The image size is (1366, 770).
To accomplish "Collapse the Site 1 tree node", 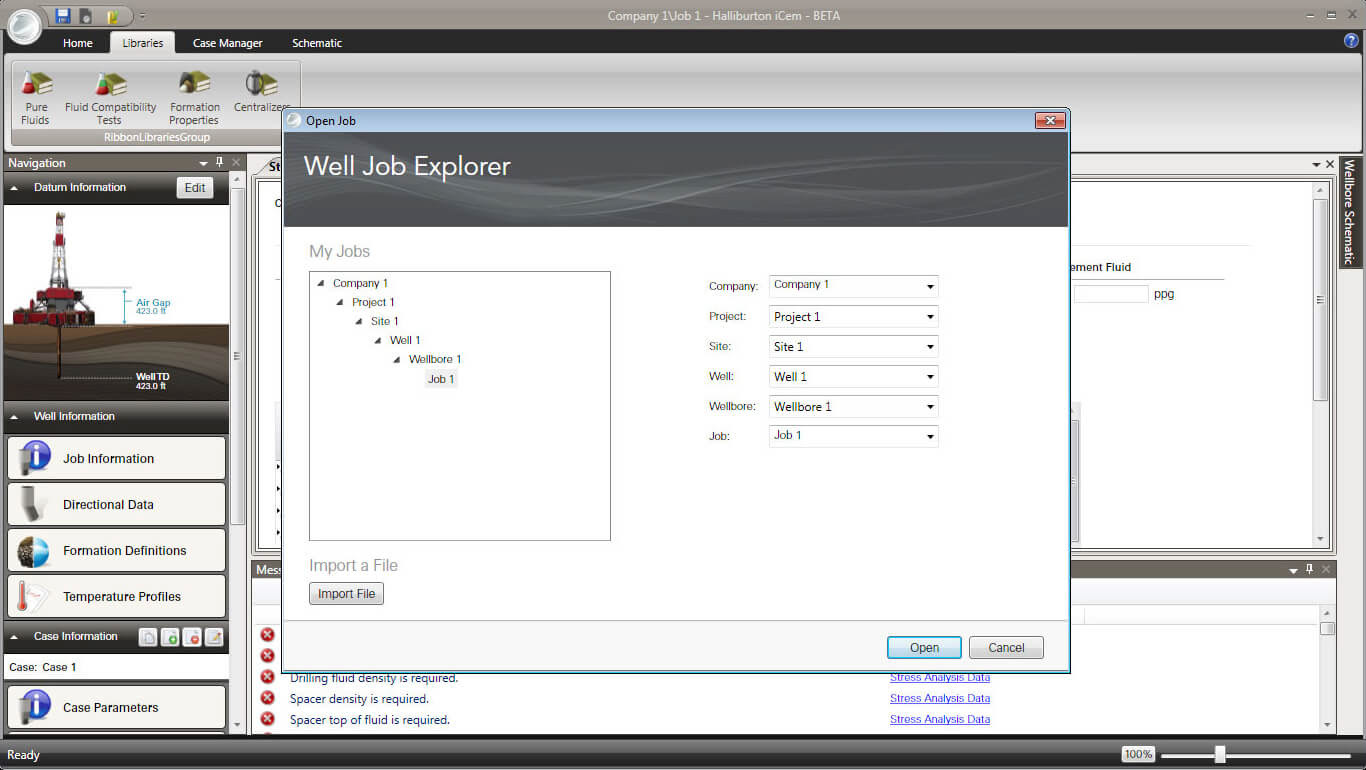I will point(359,321).
